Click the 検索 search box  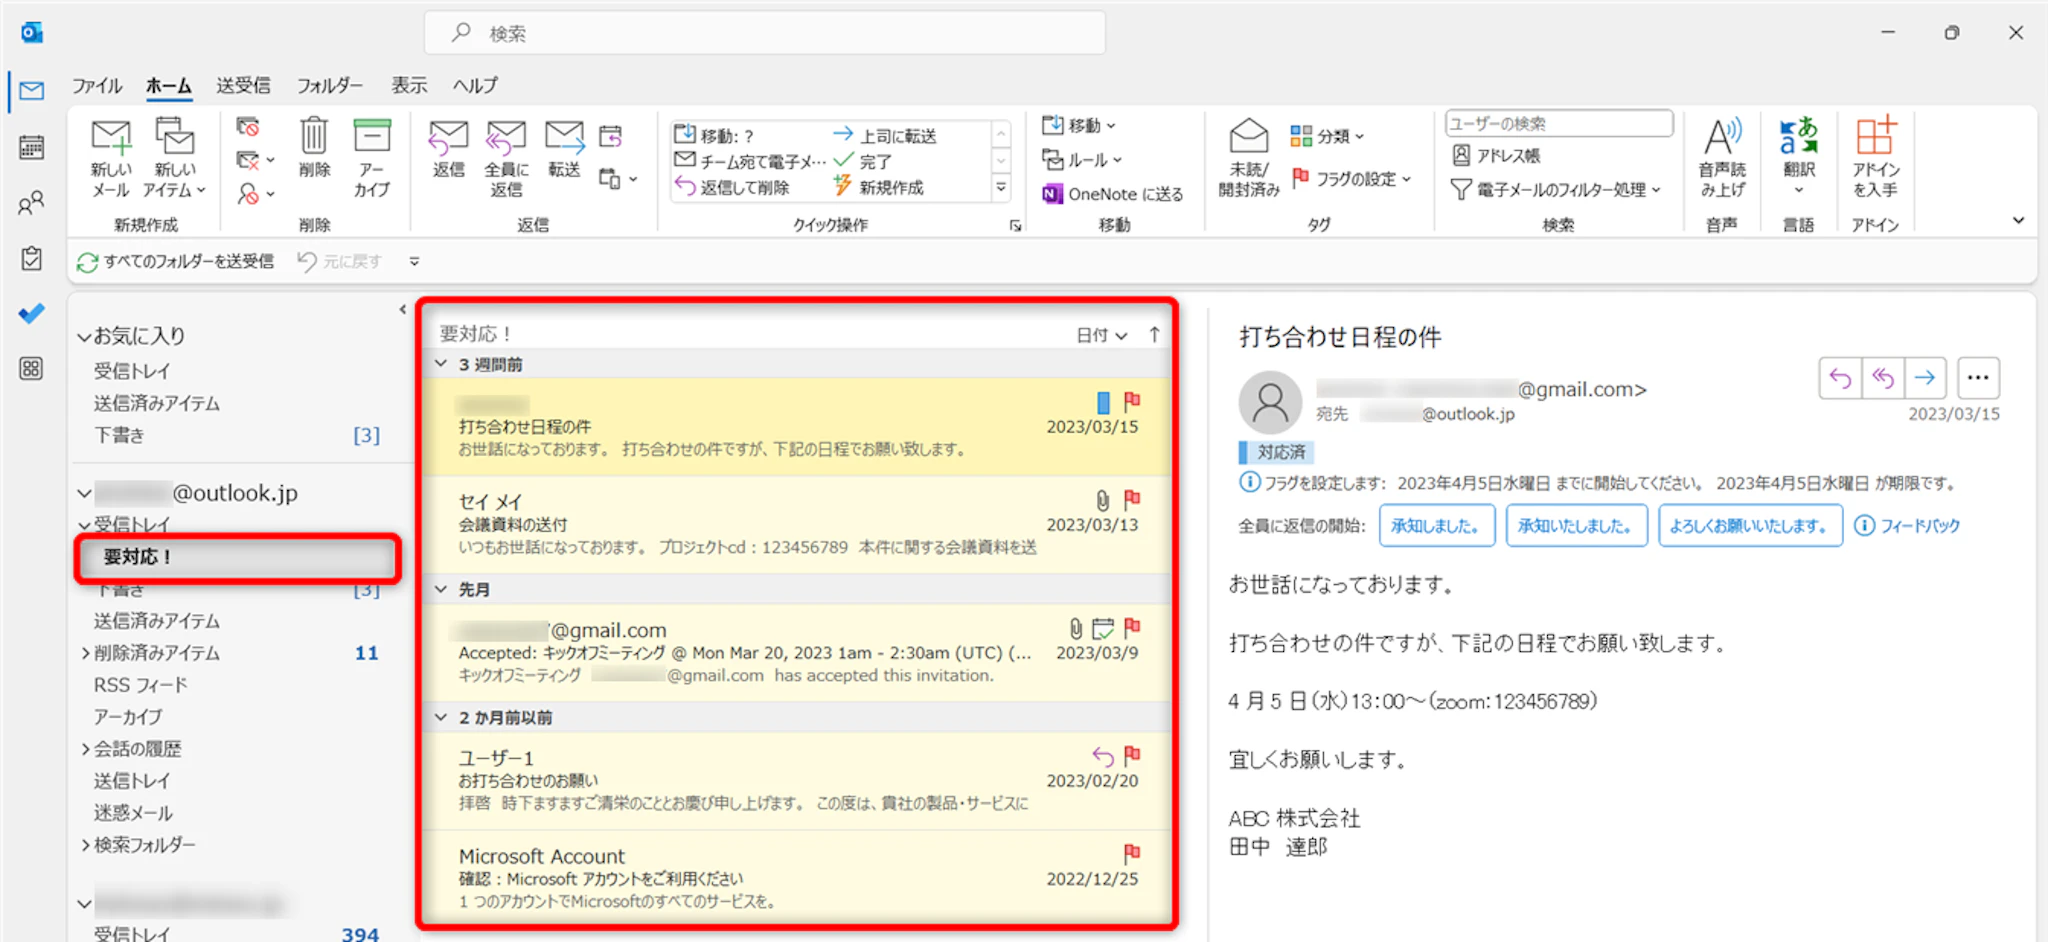(x=765, y=34)
